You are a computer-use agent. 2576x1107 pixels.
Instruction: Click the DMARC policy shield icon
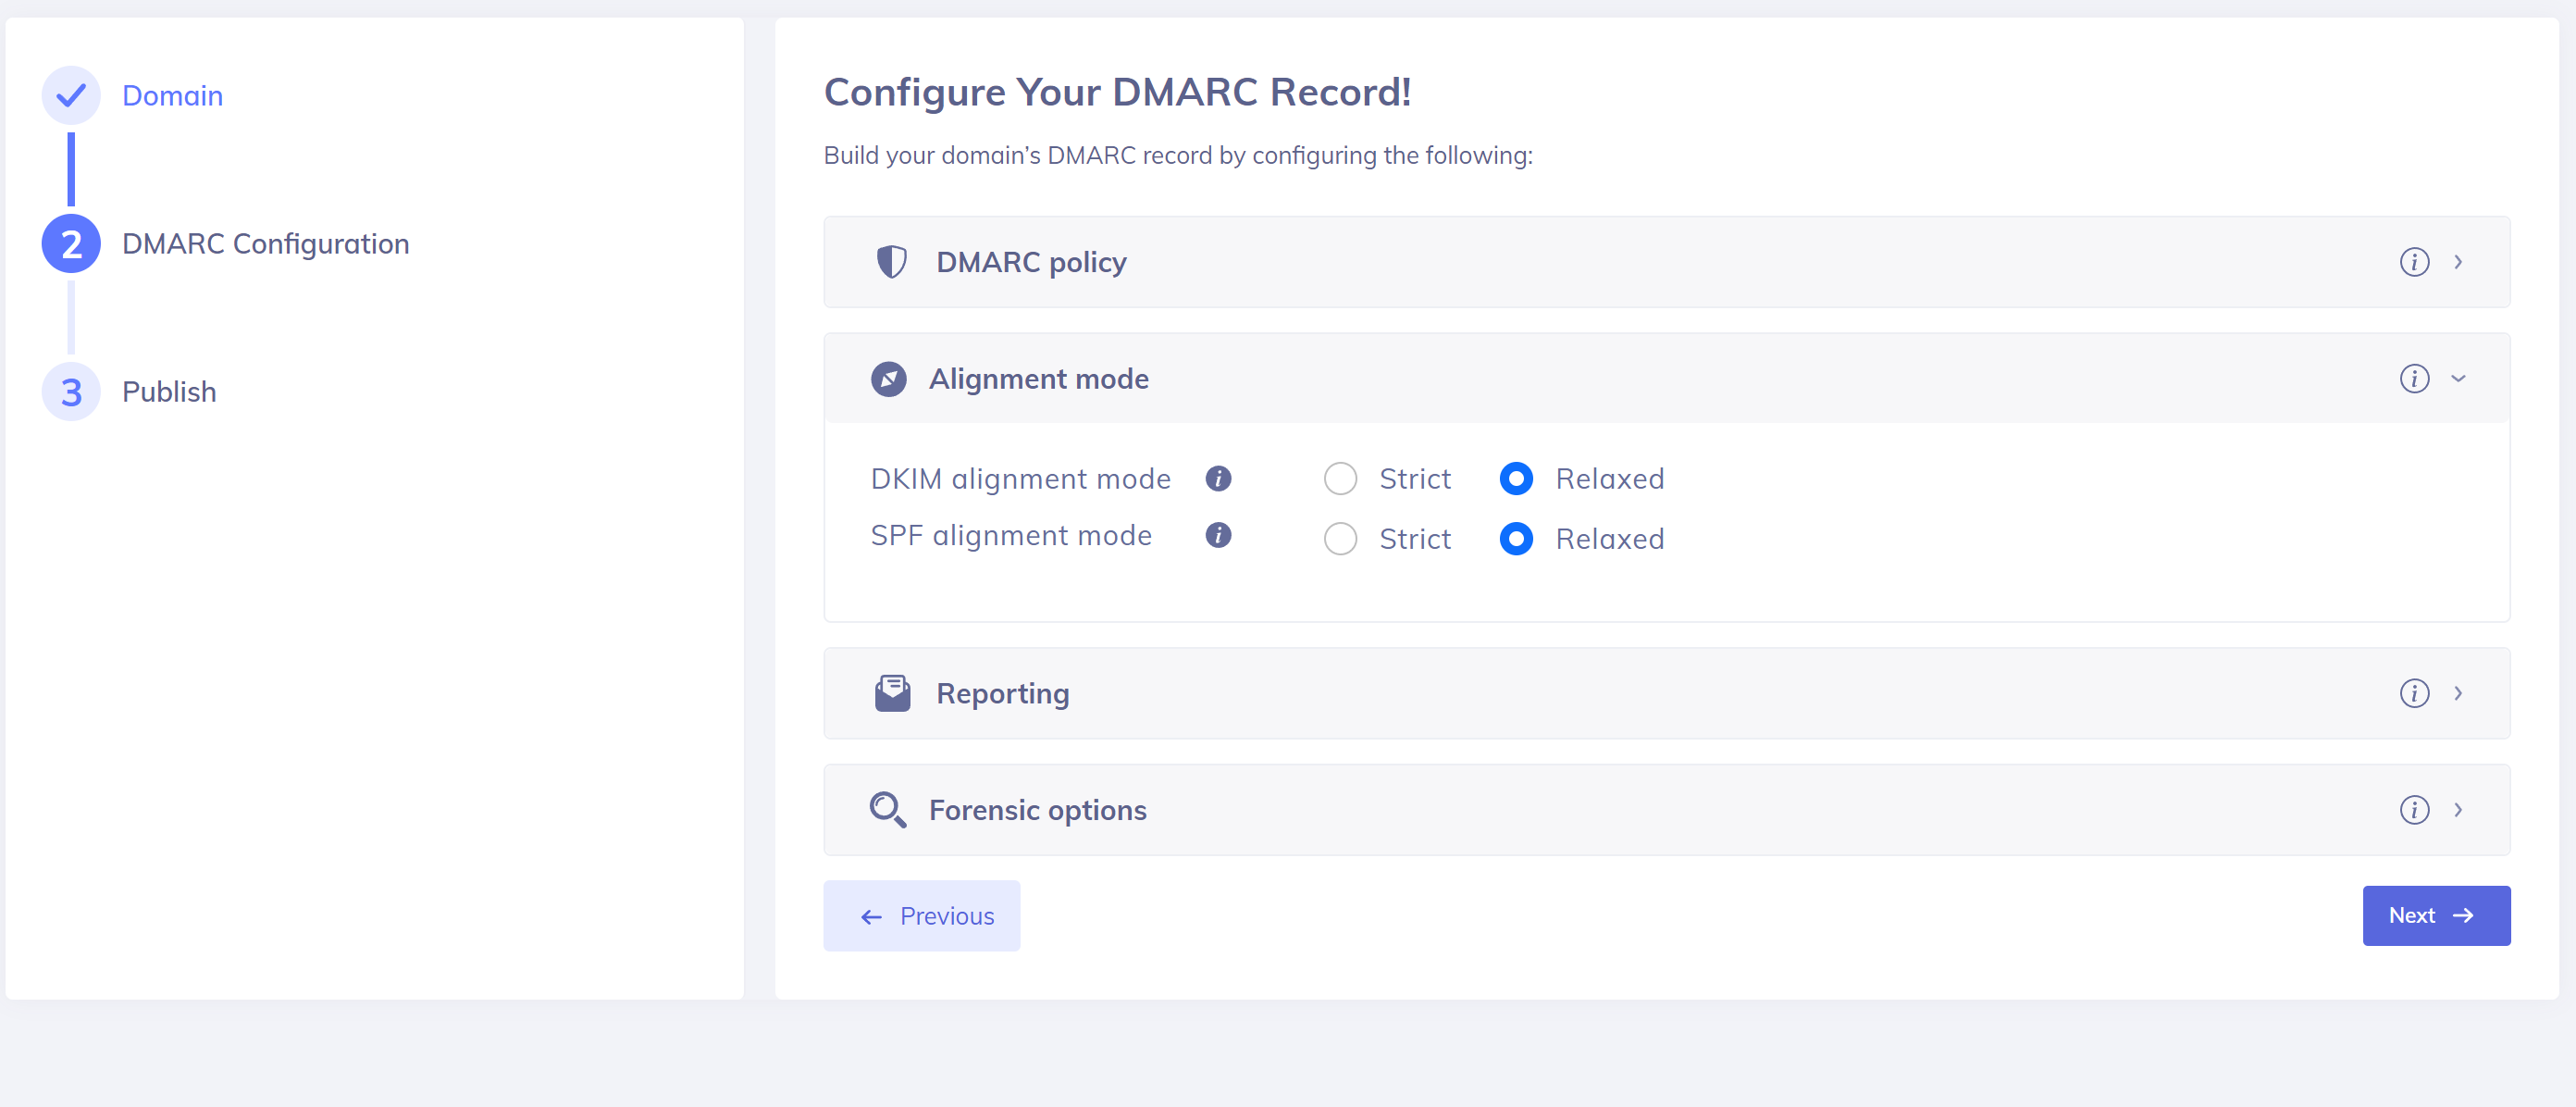(x=891, y=262)
